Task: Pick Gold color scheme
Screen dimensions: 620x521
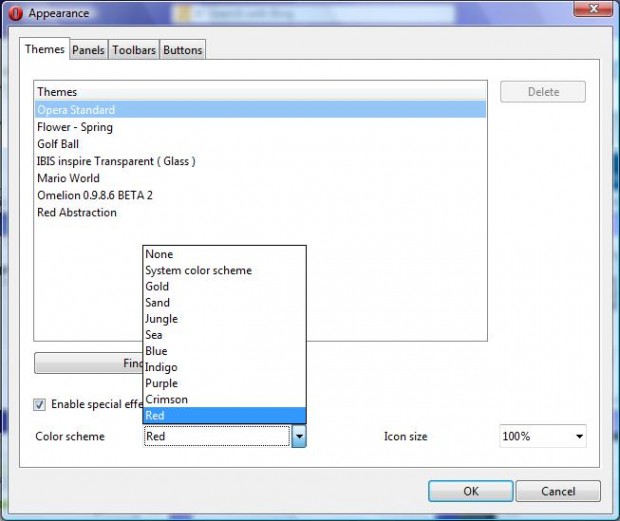Action: [224, 286]
